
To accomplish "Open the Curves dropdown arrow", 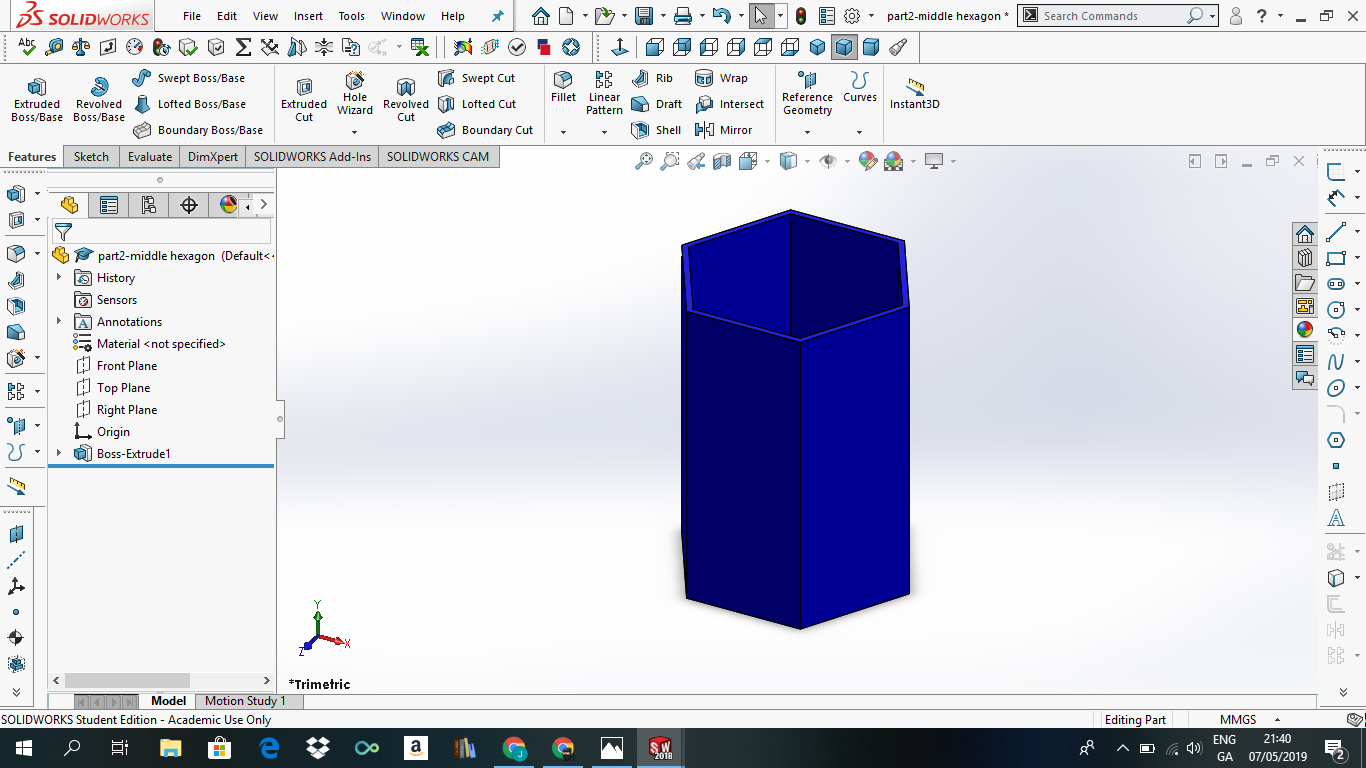I will click(x=860, y=132).
